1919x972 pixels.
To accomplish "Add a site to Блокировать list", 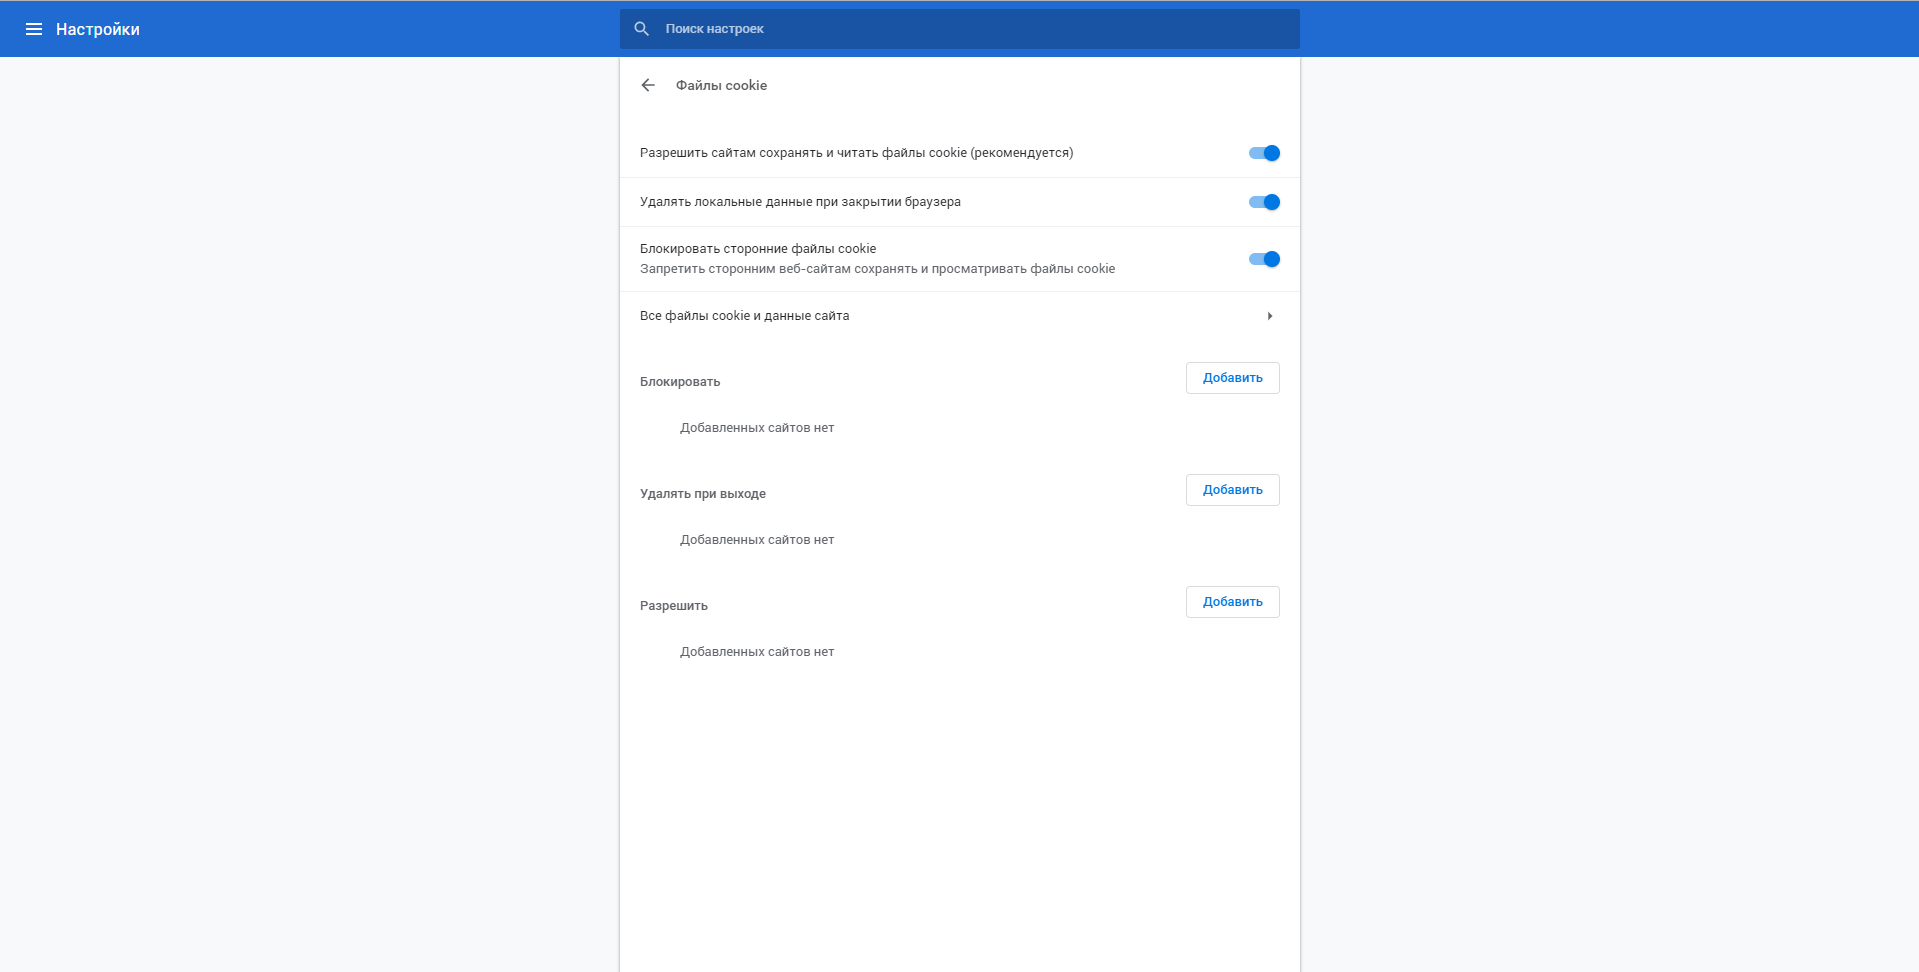I will (x=1233, y=378).
